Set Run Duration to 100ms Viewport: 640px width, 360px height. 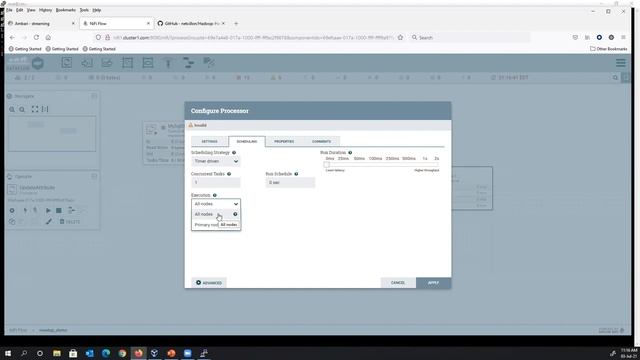(x=376, y=158)
